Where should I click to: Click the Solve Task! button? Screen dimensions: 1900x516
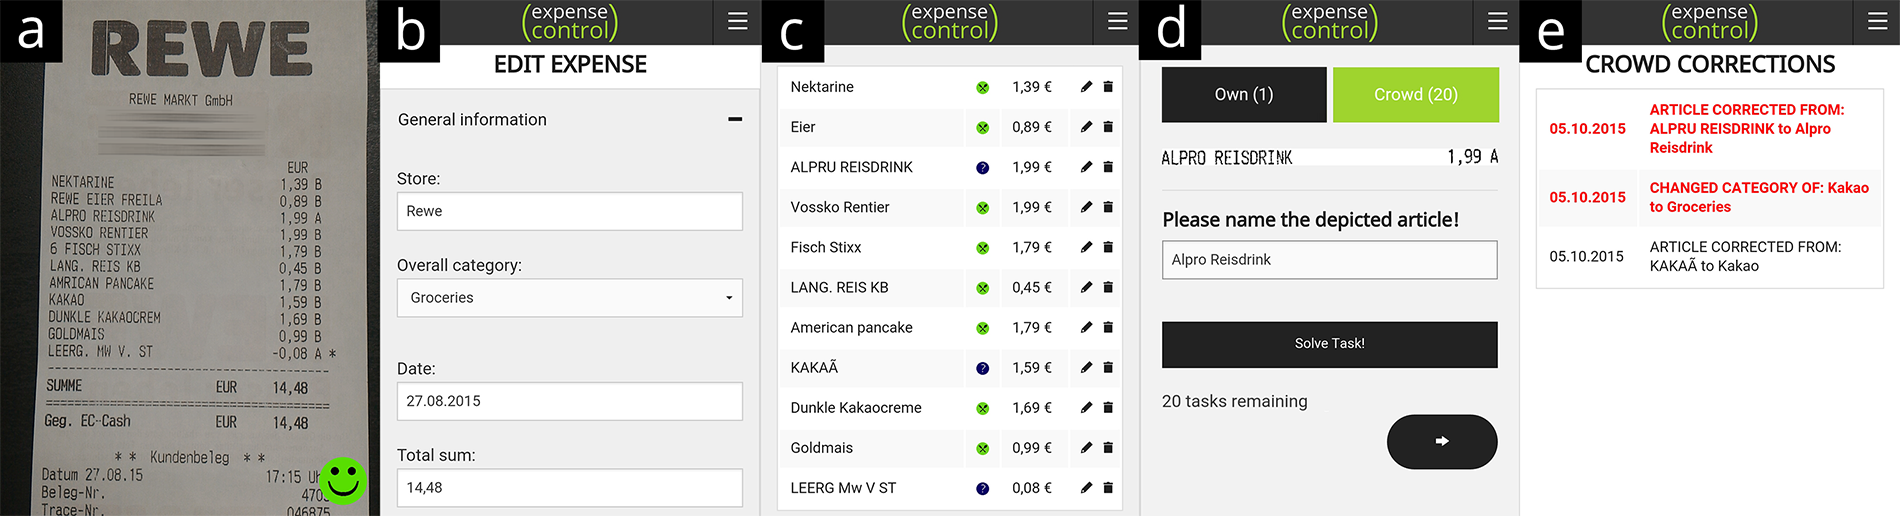(1330, 344)
